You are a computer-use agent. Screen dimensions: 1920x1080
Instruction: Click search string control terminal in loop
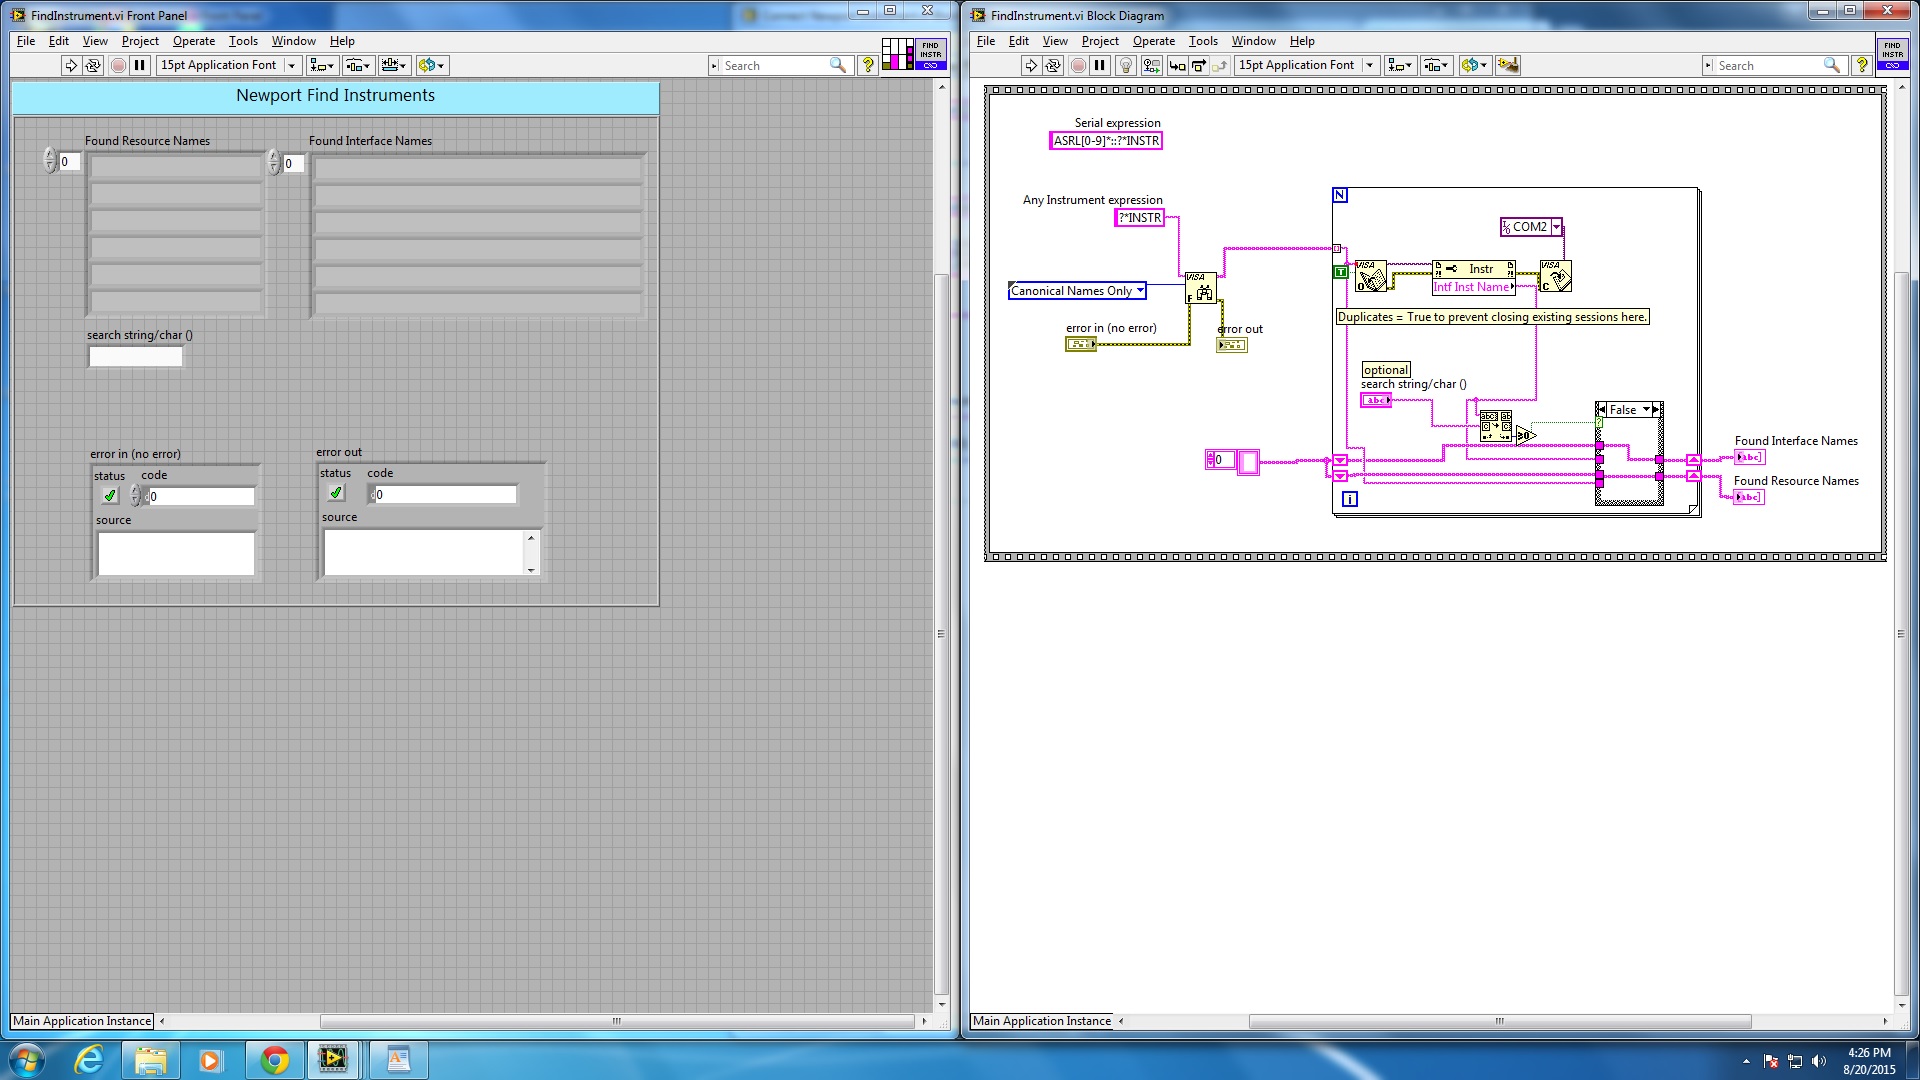coord(1376,400)
